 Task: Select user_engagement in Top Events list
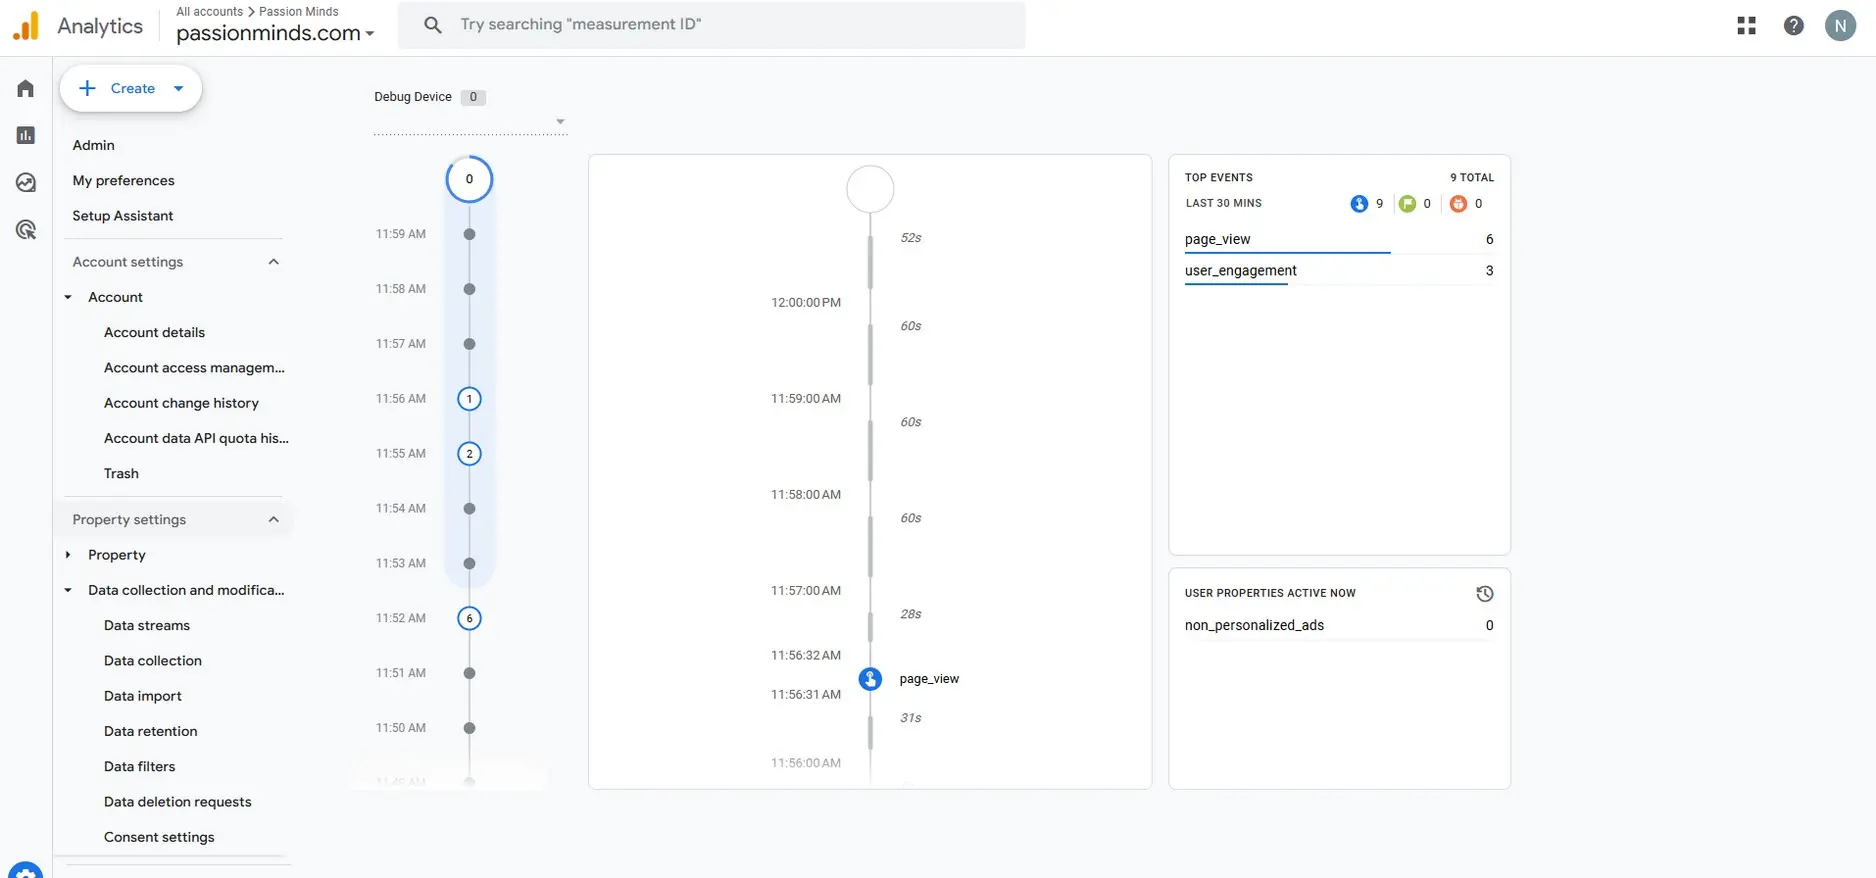tap(1240, 271)
